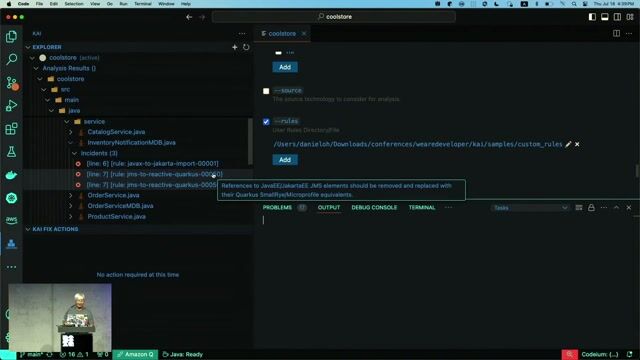Open KAI panel more actions ellipsis
The image size is (640, 360).
click(x=242, y=33)
